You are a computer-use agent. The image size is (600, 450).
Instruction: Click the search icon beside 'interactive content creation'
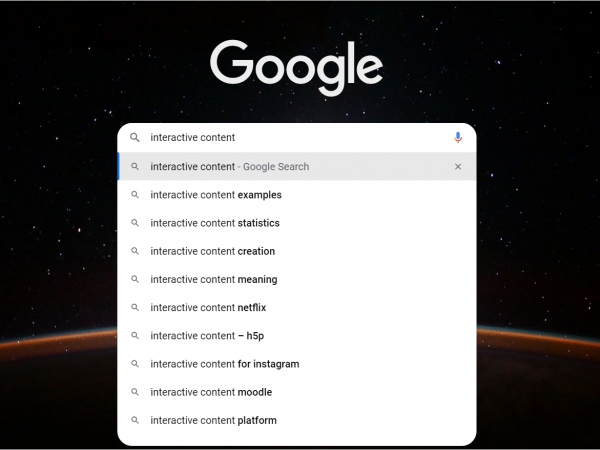pyautogui.click(x=135, y=251)
